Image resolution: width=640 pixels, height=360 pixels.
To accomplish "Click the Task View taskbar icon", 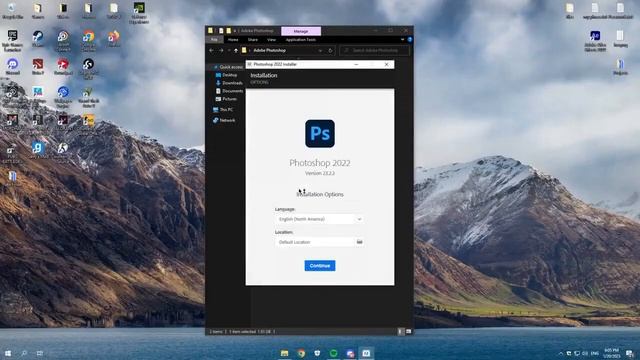I will pos(40,353).
